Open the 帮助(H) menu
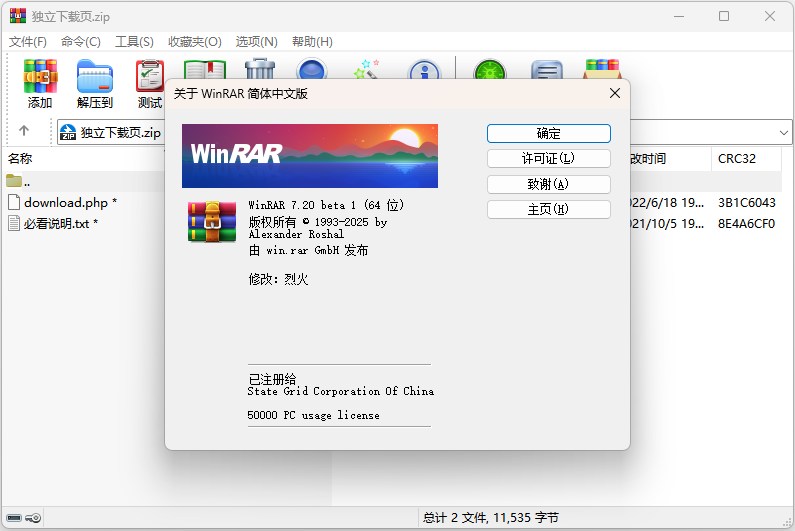The height and width of the screenshot is (531, 795). [x=312, y=42]
